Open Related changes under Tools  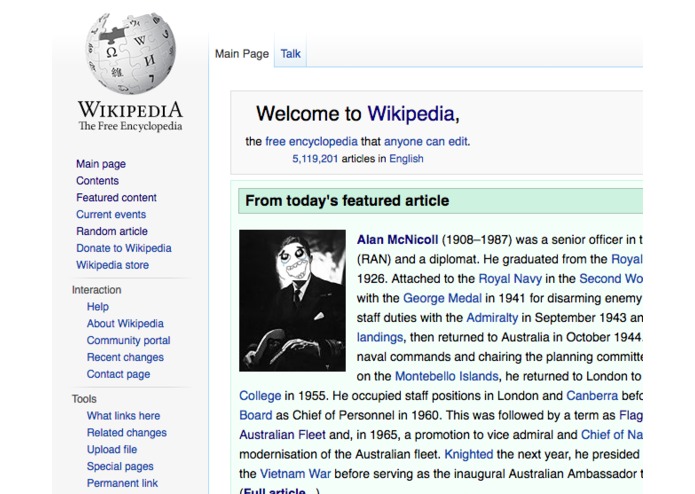pos(127,432)
